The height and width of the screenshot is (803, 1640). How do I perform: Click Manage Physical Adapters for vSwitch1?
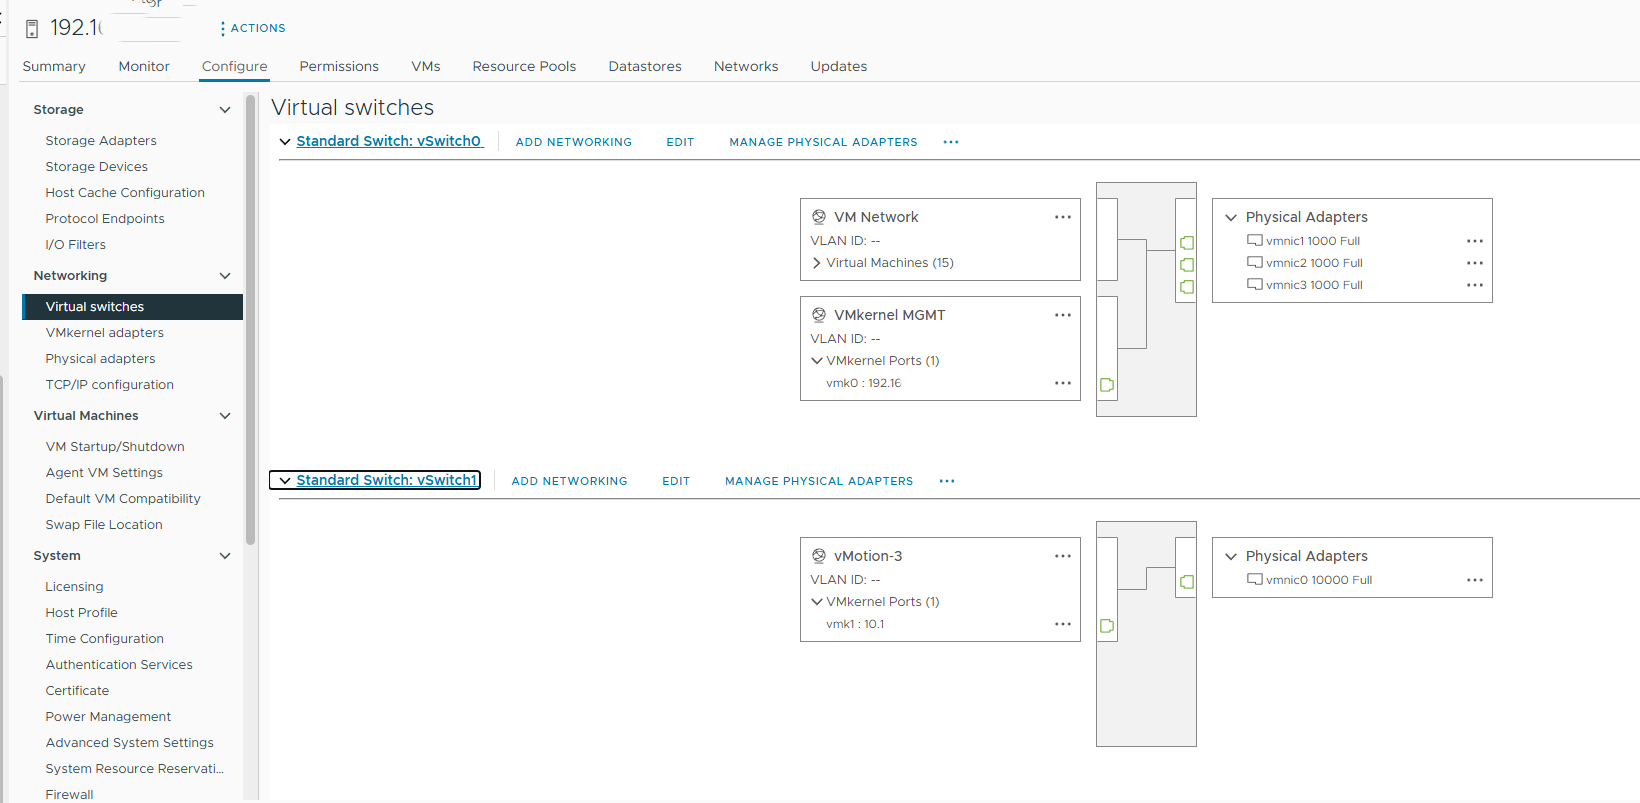pyautogui.click(x=818, y=481)
